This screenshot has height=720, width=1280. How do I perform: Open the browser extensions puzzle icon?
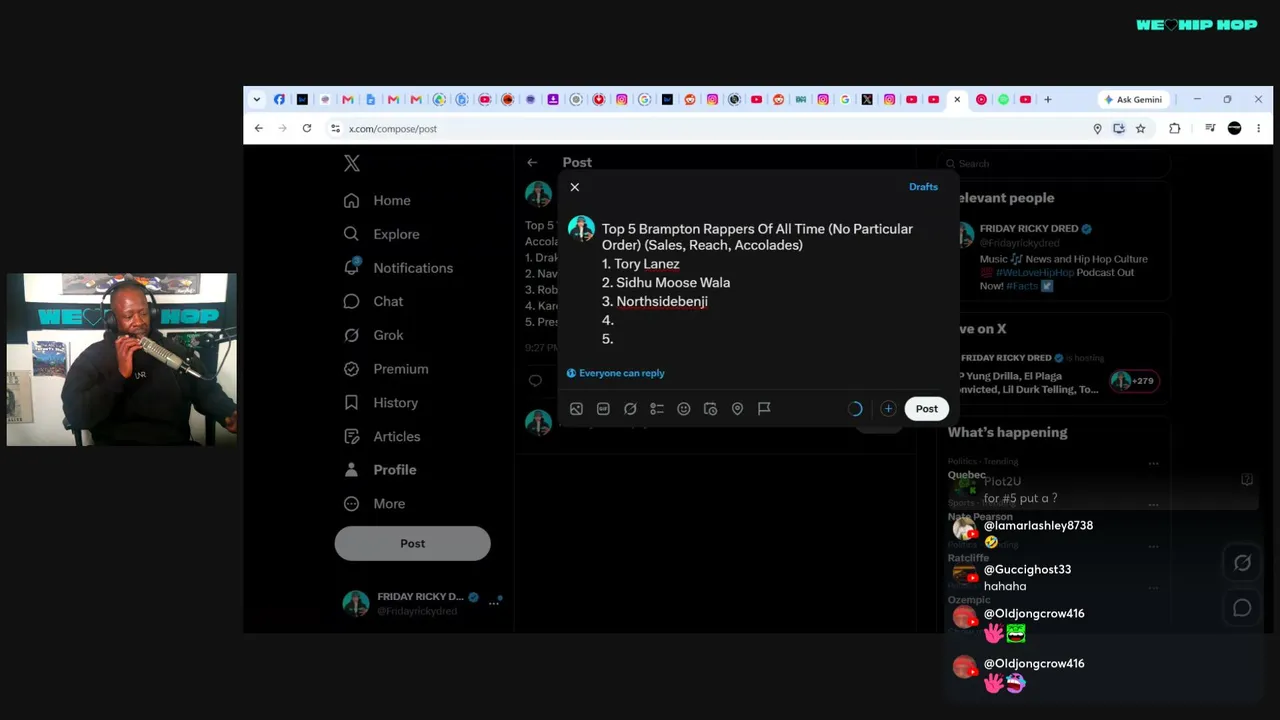coord(1175,129)
